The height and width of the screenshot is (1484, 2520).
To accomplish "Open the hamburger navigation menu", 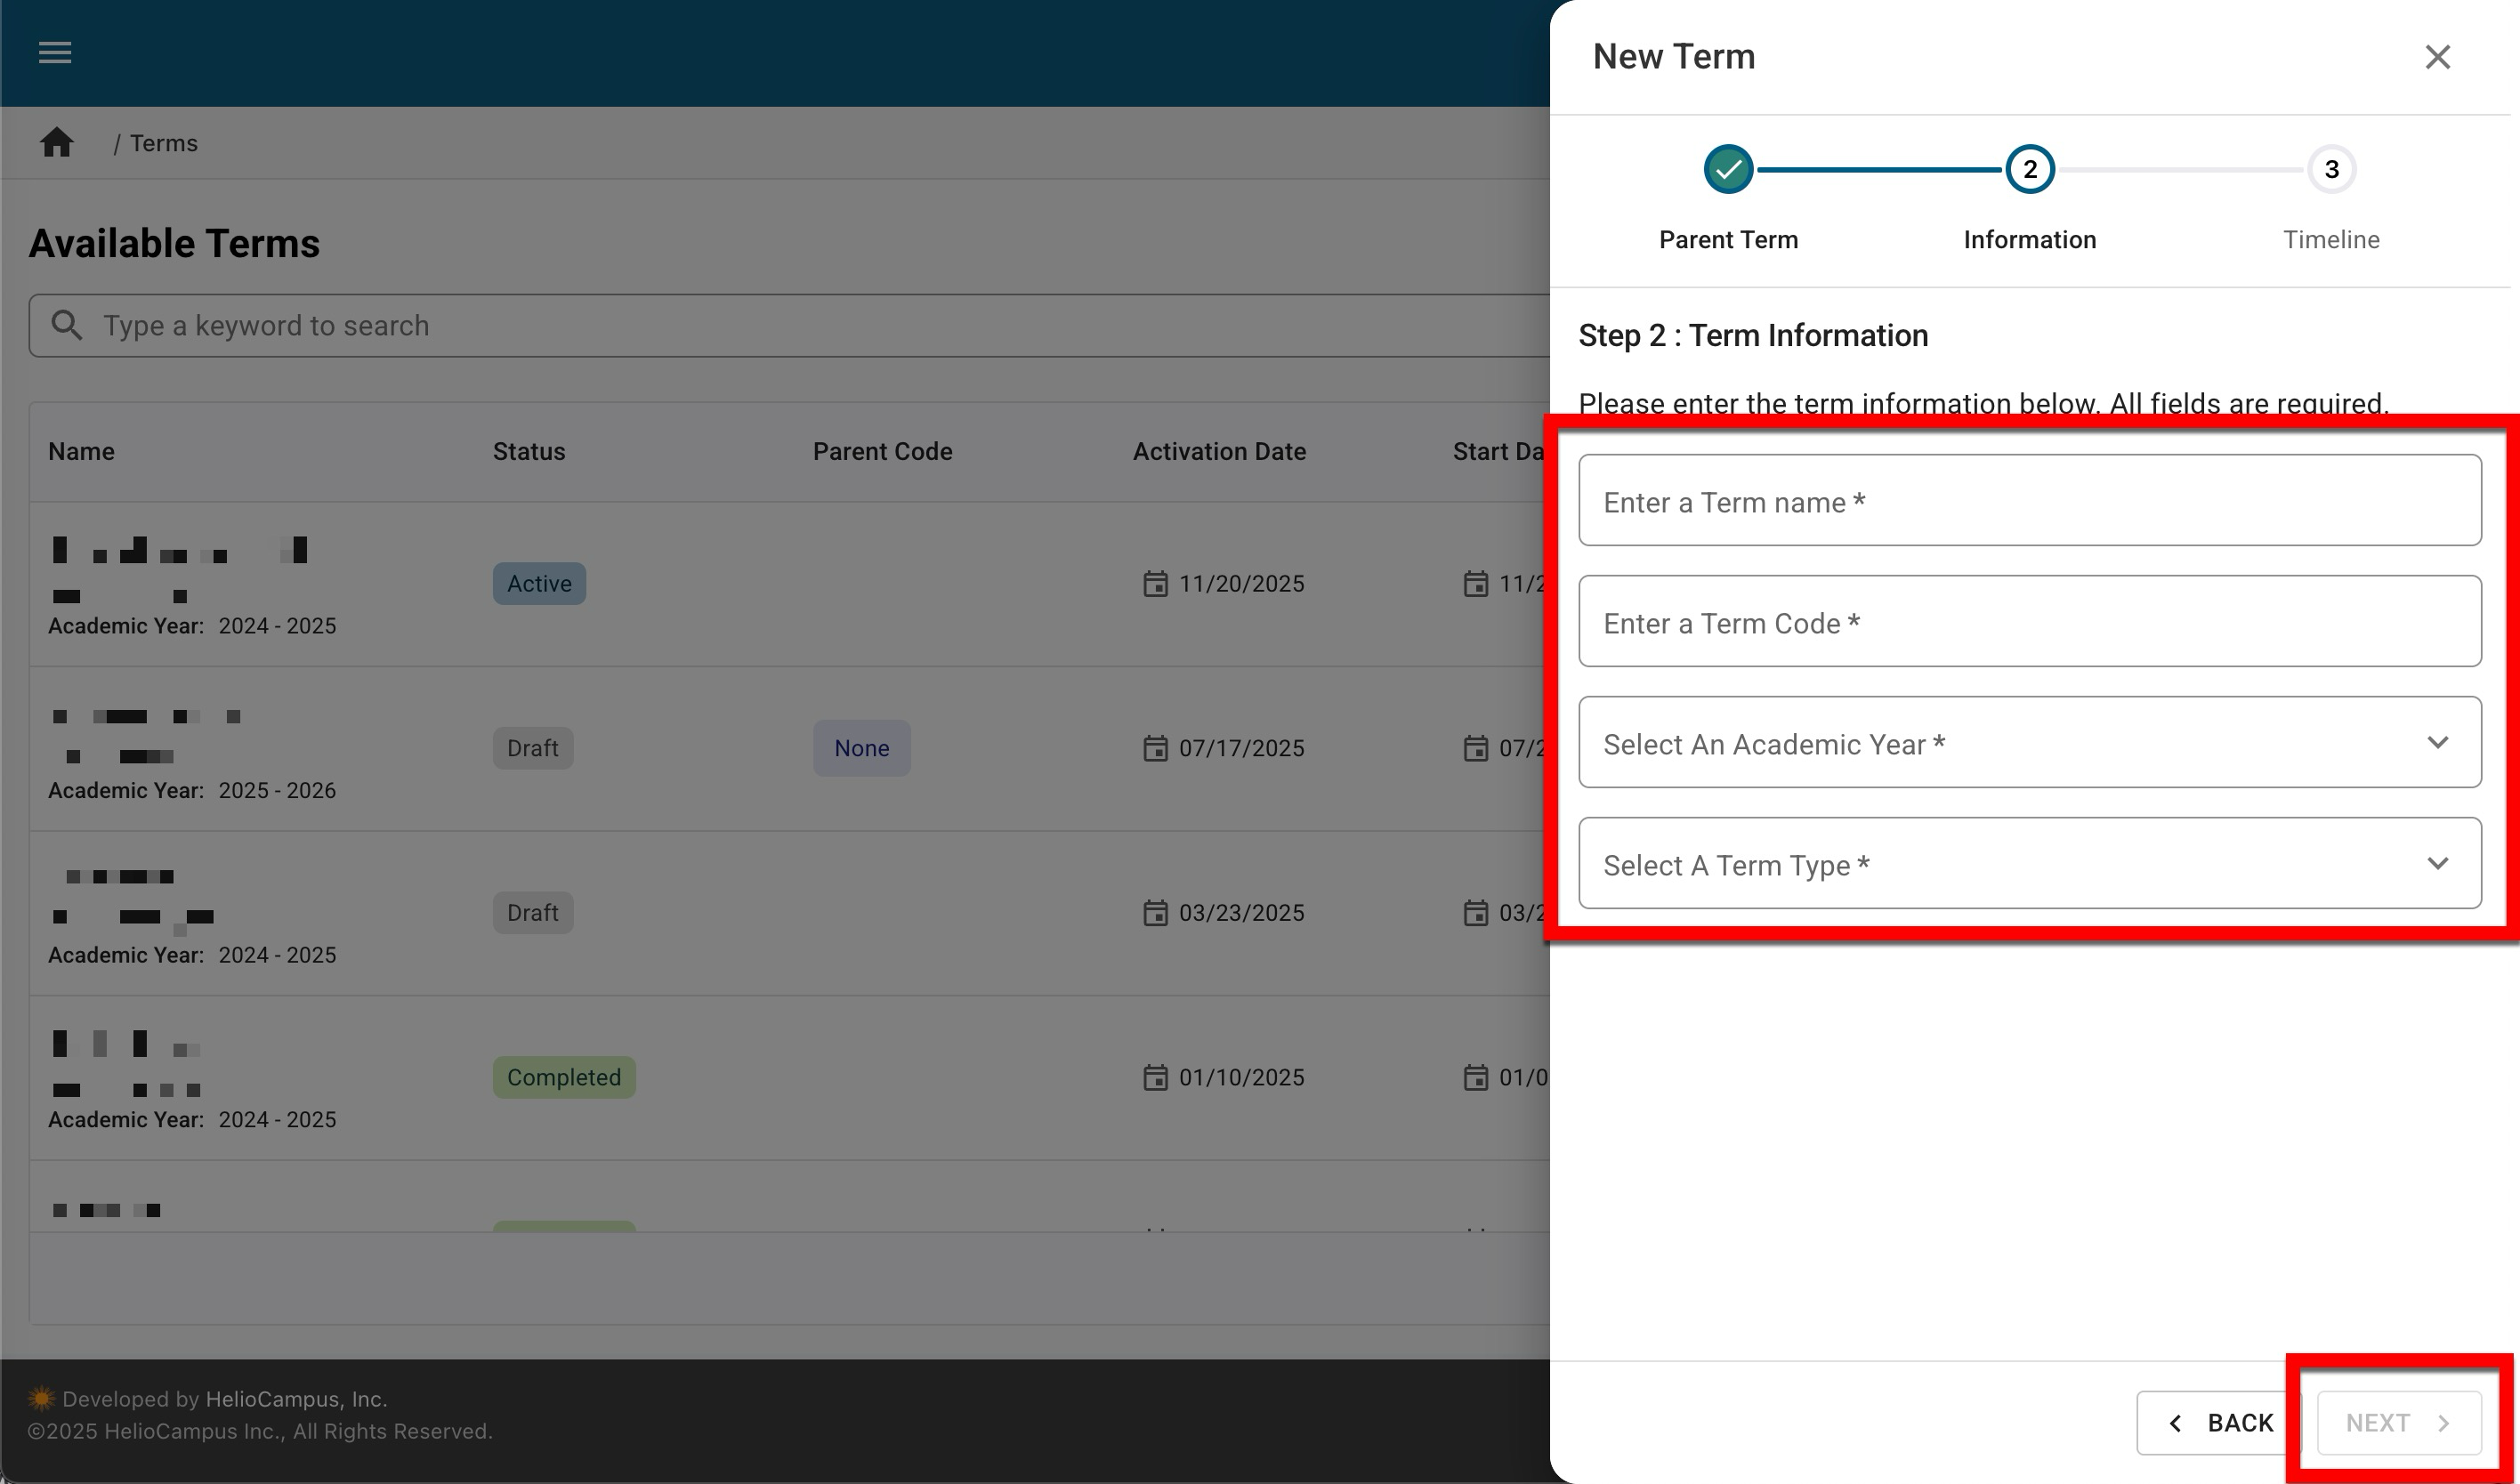I will pyautogui.click(x=55, y=52).
